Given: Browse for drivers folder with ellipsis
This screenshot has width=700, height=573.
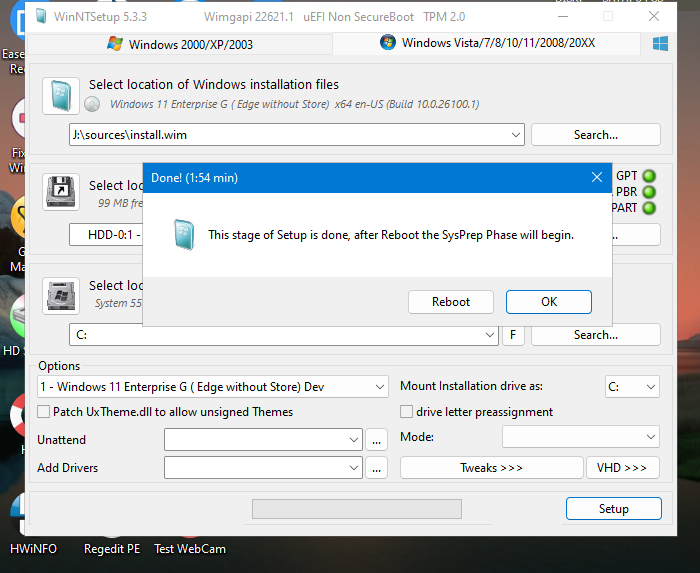Looking at the screenshot, I should tap(376, 468).
